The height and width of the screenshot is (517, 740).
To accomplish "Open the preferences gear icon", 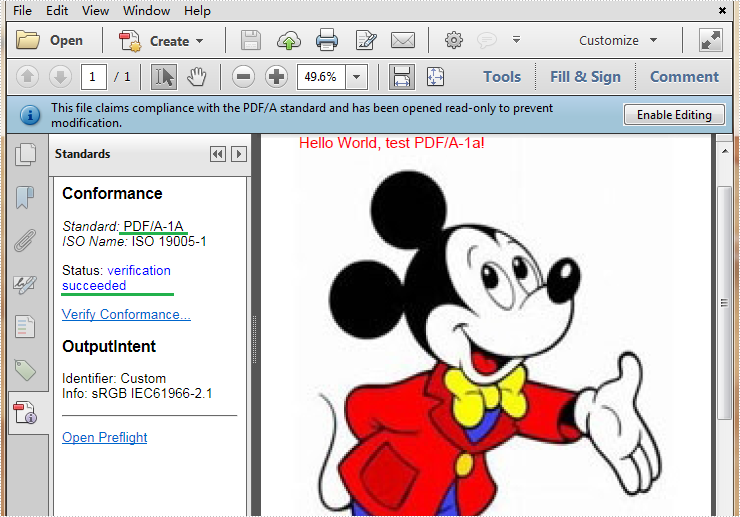I will [x=454, y=40].
